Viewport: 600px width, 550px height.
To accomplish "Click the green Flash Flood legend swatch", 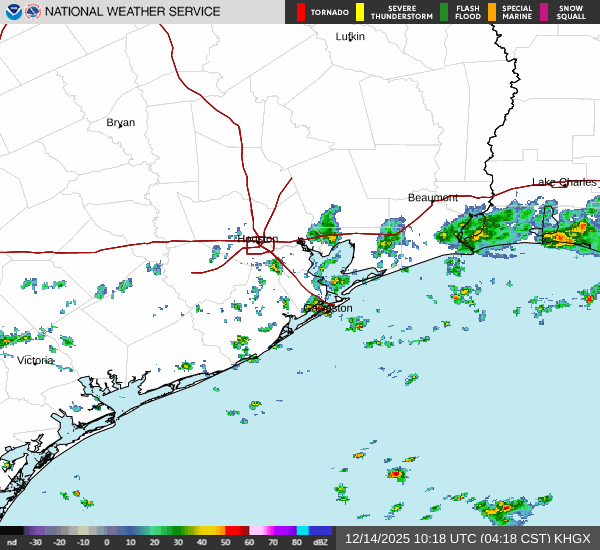I will 445,12.
